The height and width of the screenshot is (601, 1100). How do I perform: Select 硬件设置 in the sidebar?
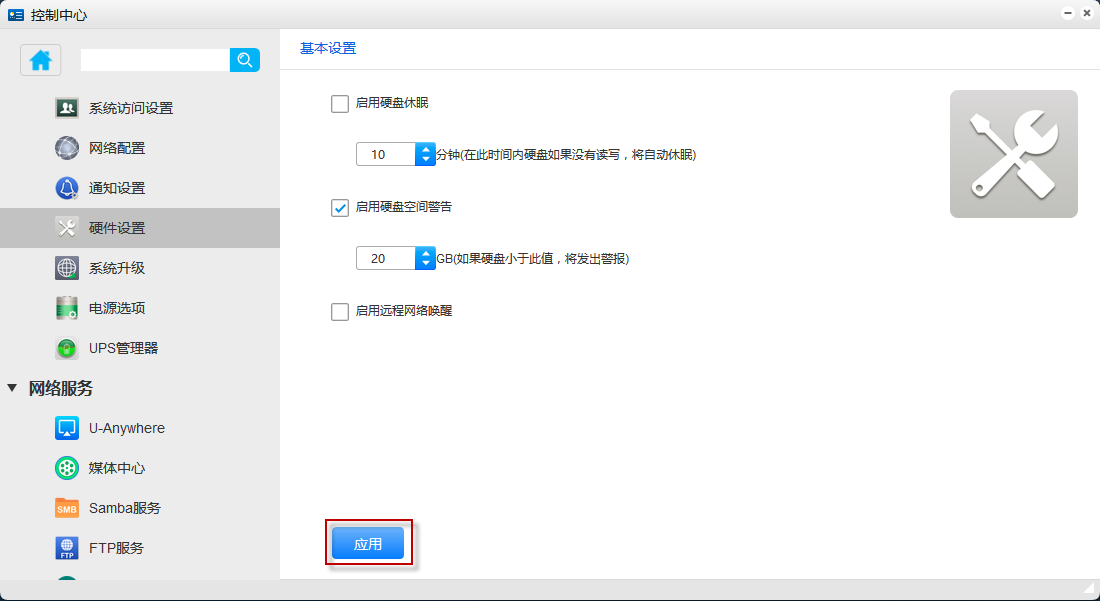tap(117, 228)
